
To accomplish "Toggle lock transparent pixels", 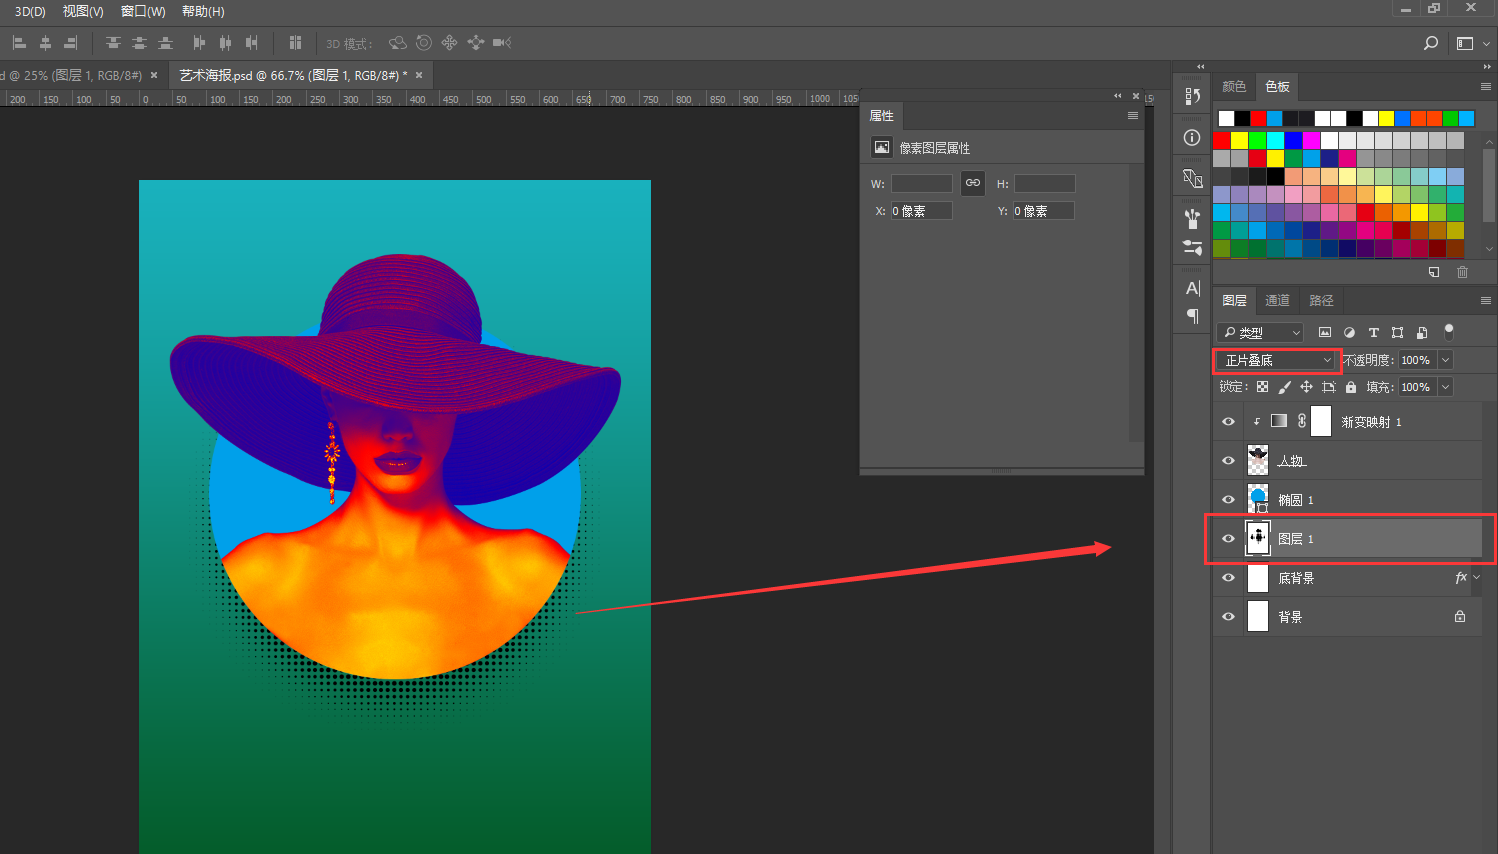I will [1262, 387].
